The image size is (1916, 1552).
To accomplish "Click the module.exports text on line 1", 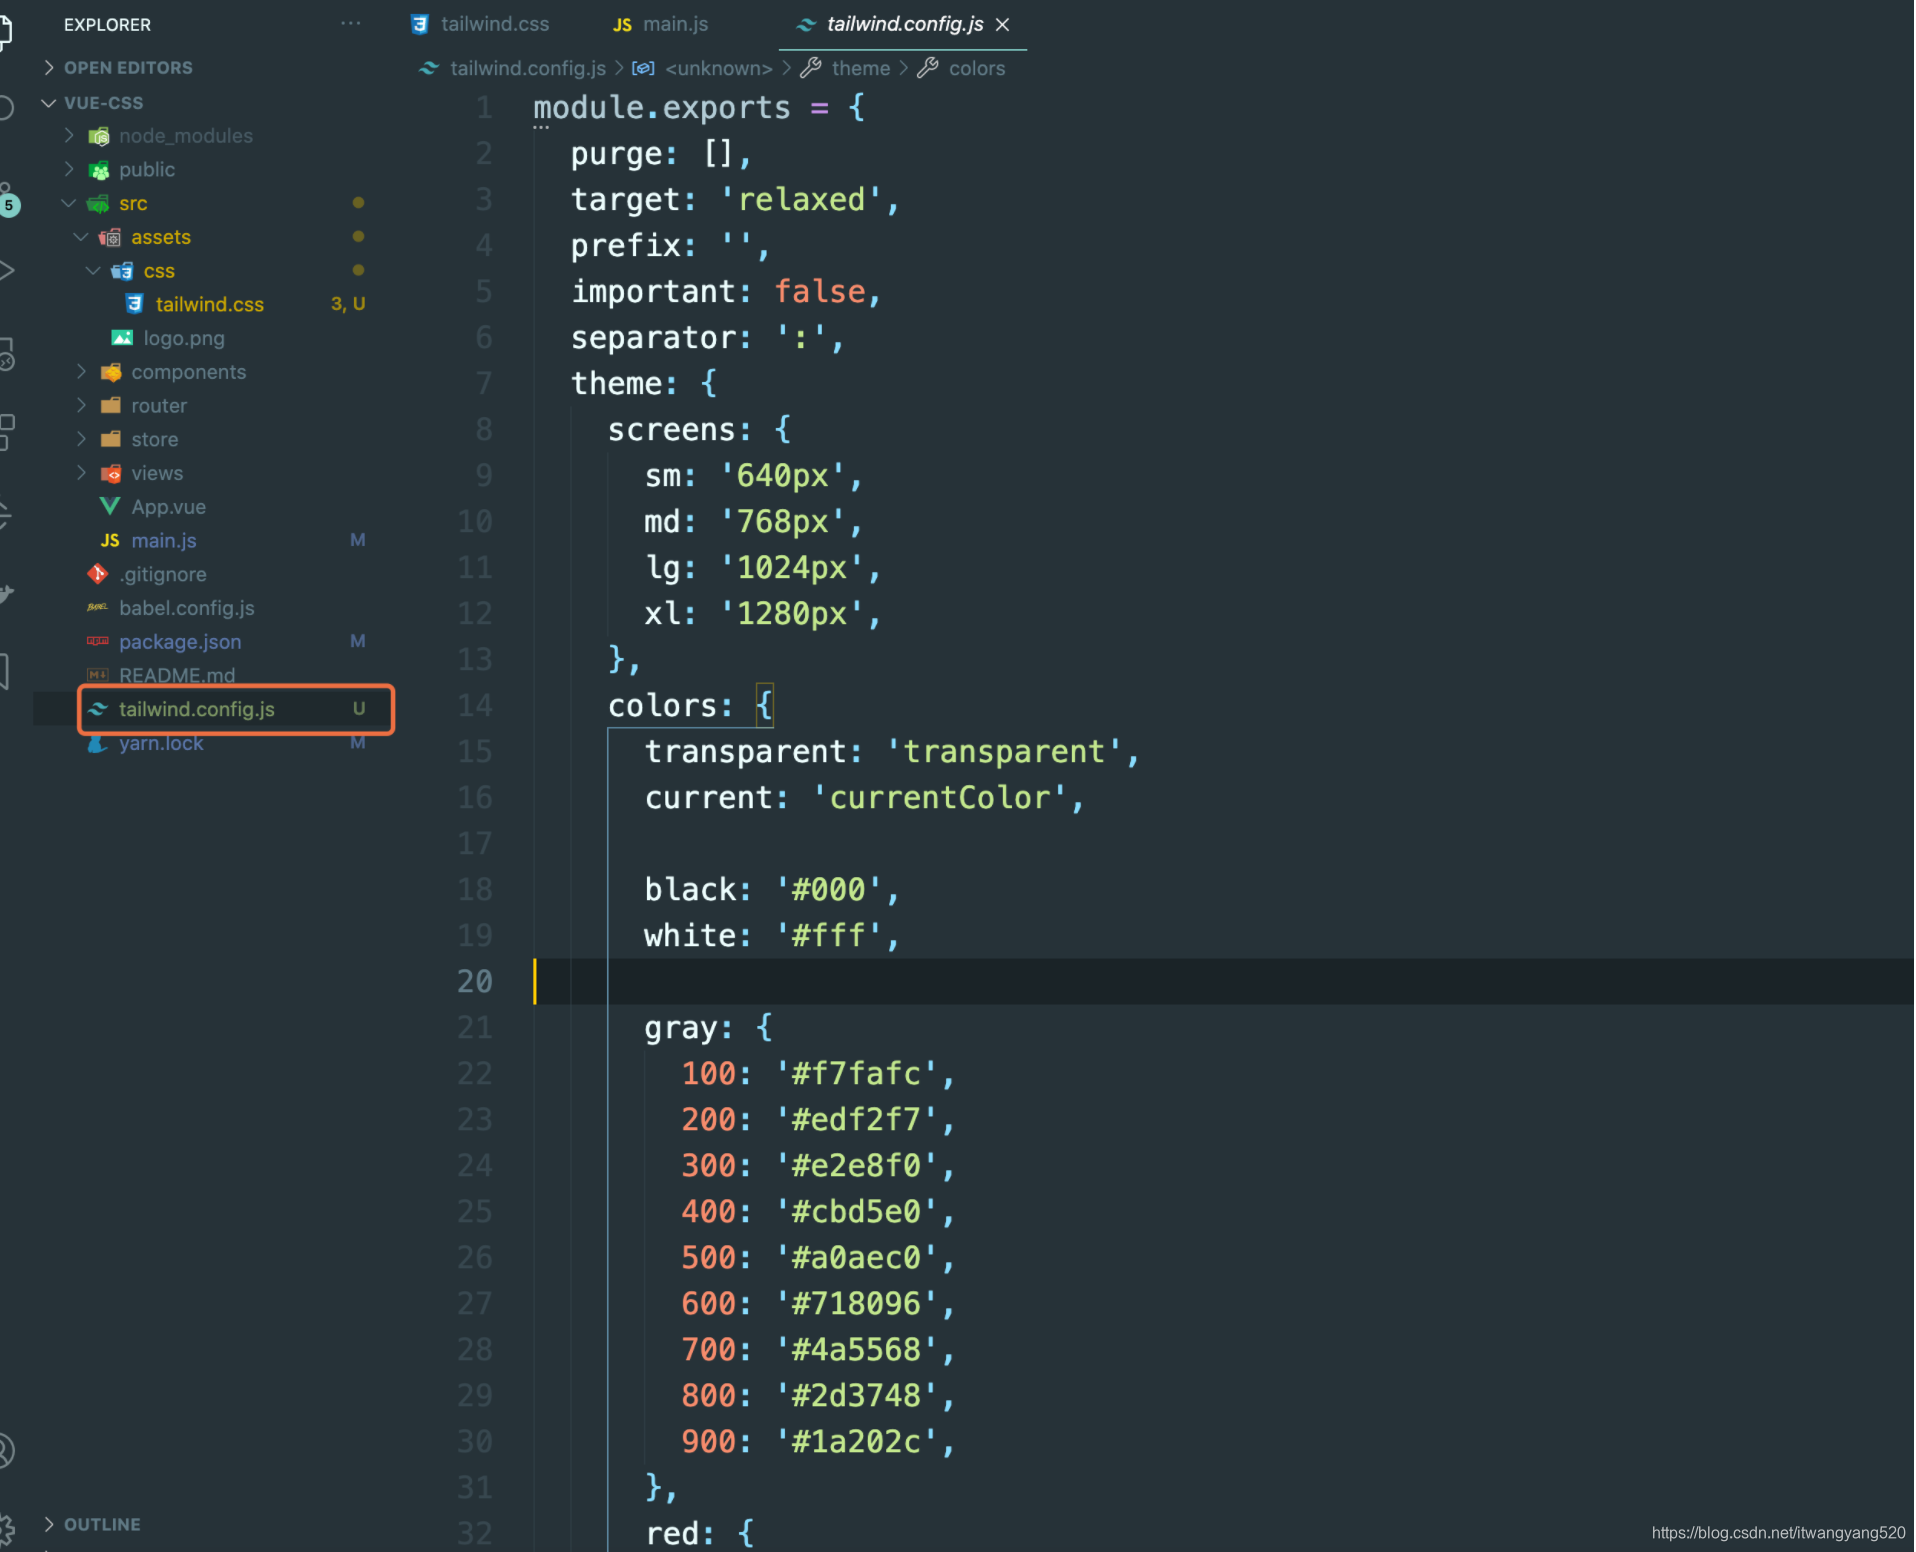I will click(x=662, y=107).
